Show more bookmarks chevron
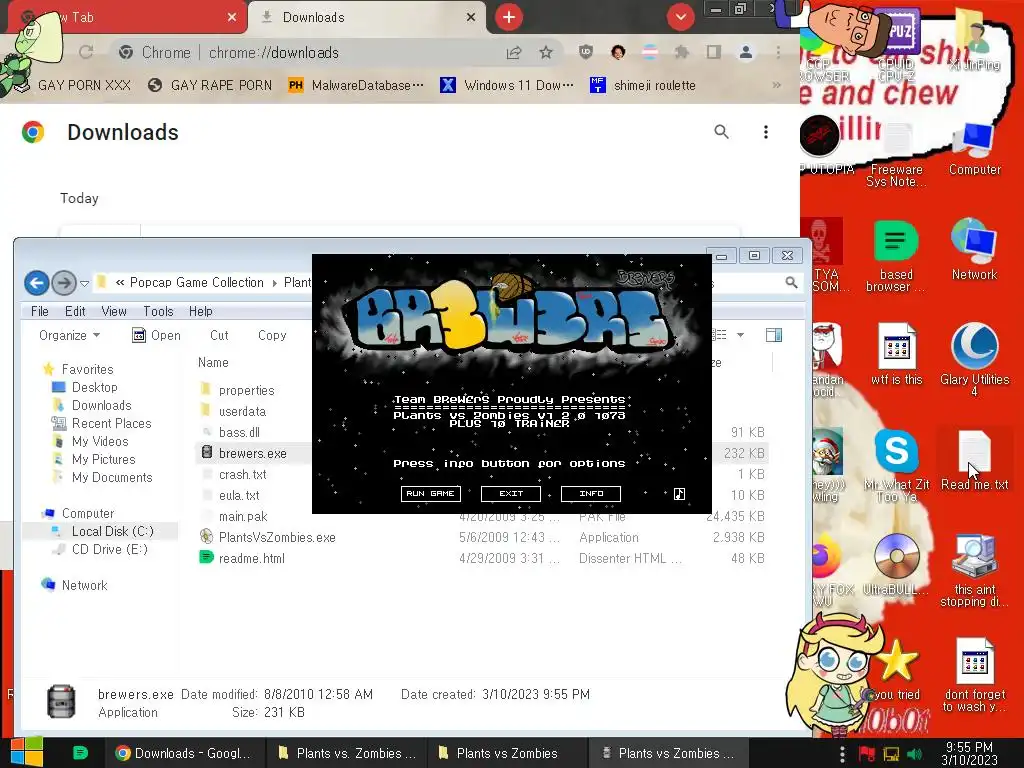This screenshot has width=1024, height=768. tap(776, 86)
